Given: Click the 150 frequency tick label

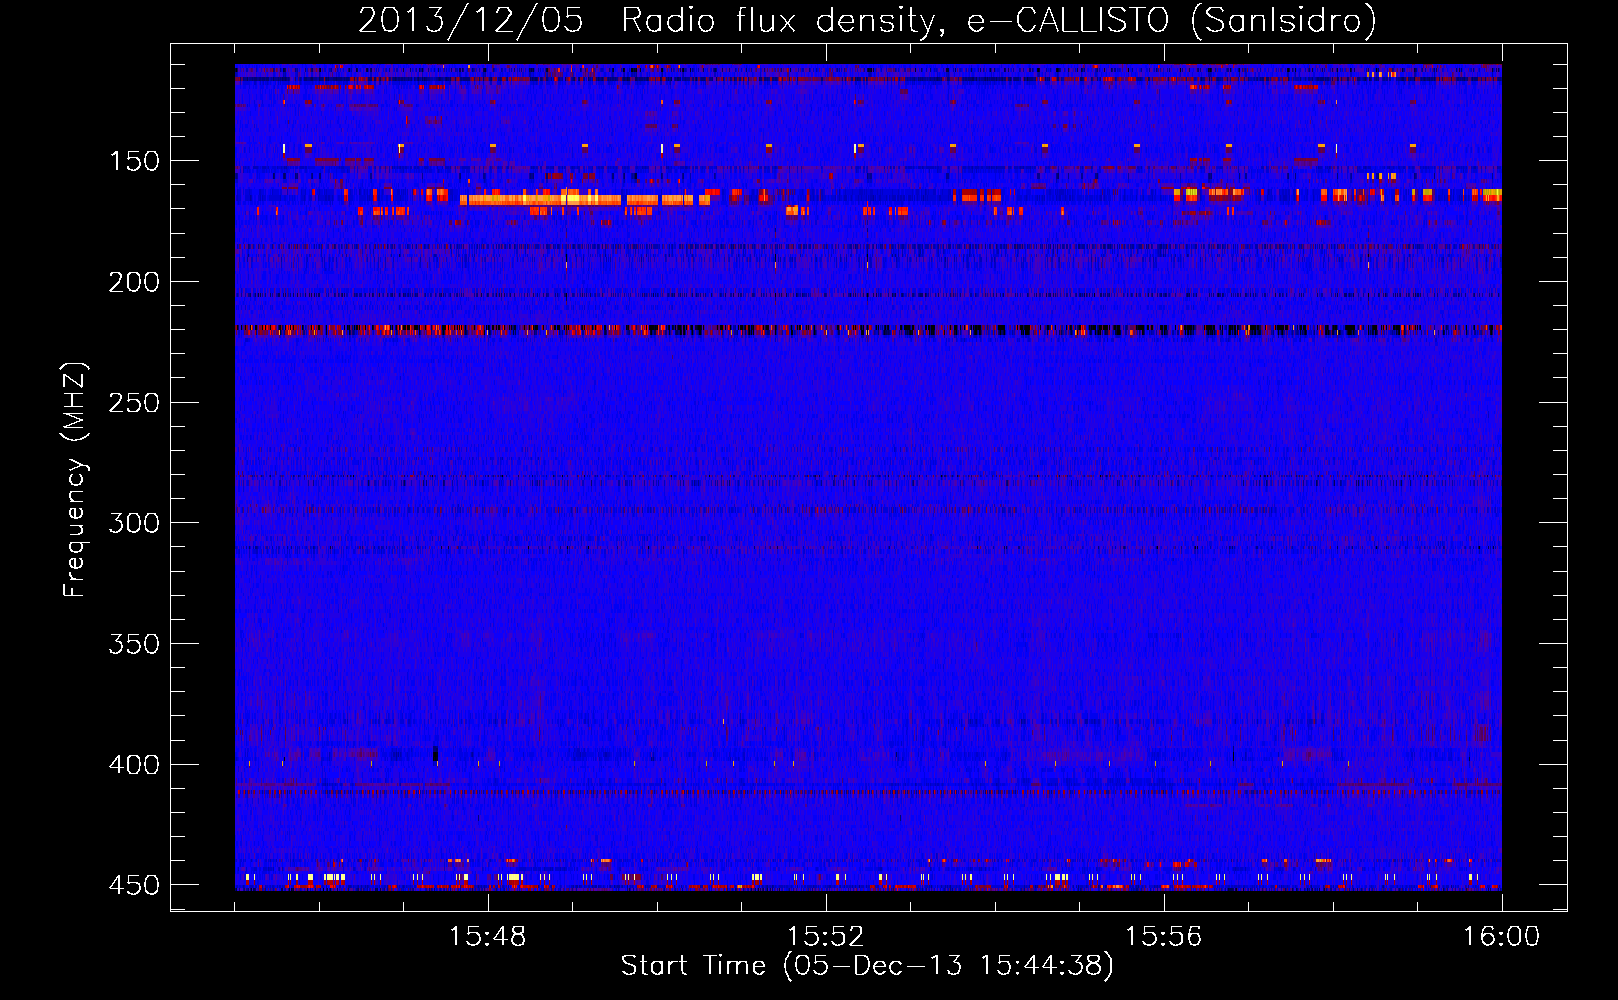Looking at the screenshot, I should pyautogui.click(x=134, y=161).
